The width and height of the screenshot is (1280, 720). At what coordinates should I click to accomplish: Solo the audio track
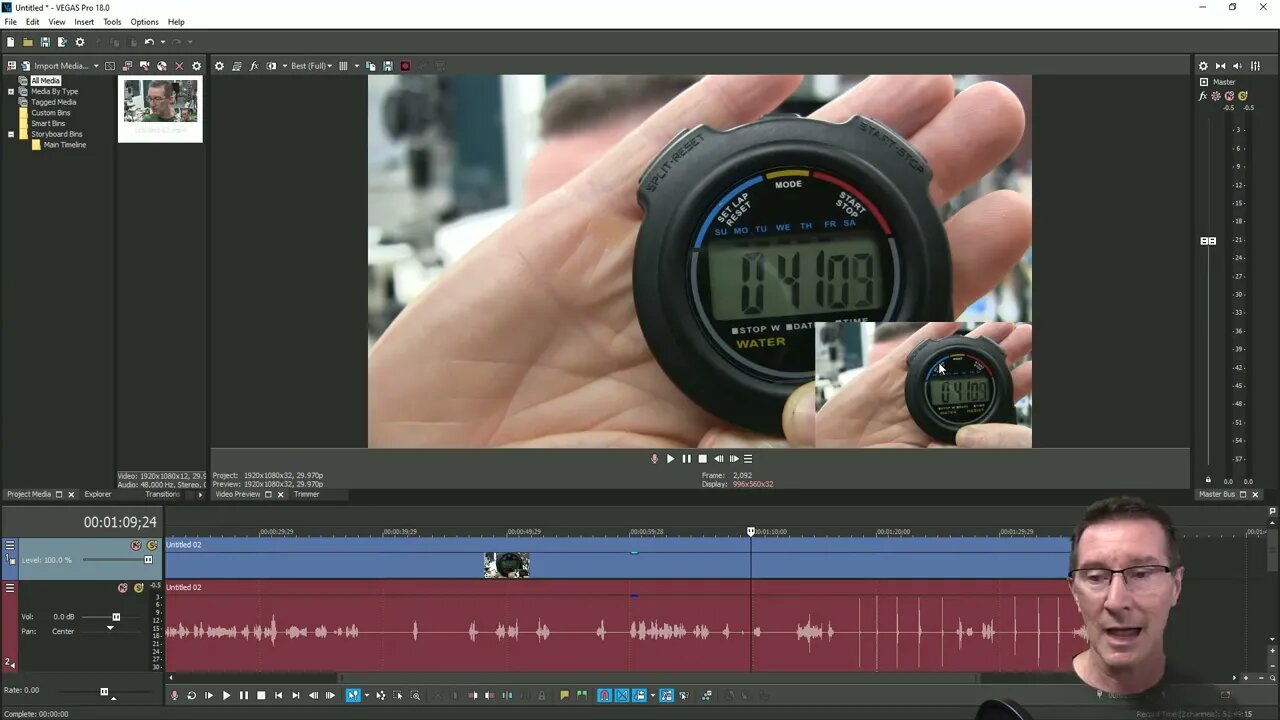click(139, 587)
